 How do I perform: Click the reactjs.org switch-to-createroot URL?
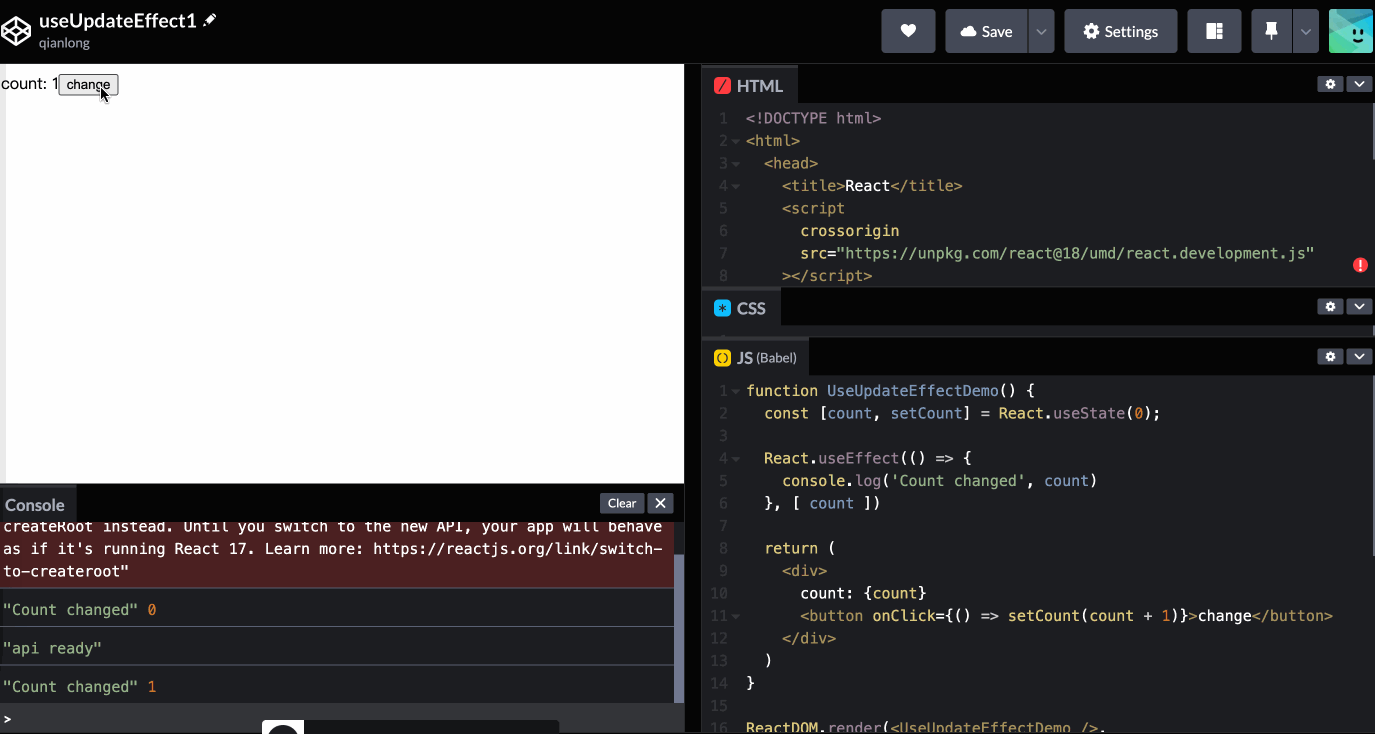pos(332,560)
